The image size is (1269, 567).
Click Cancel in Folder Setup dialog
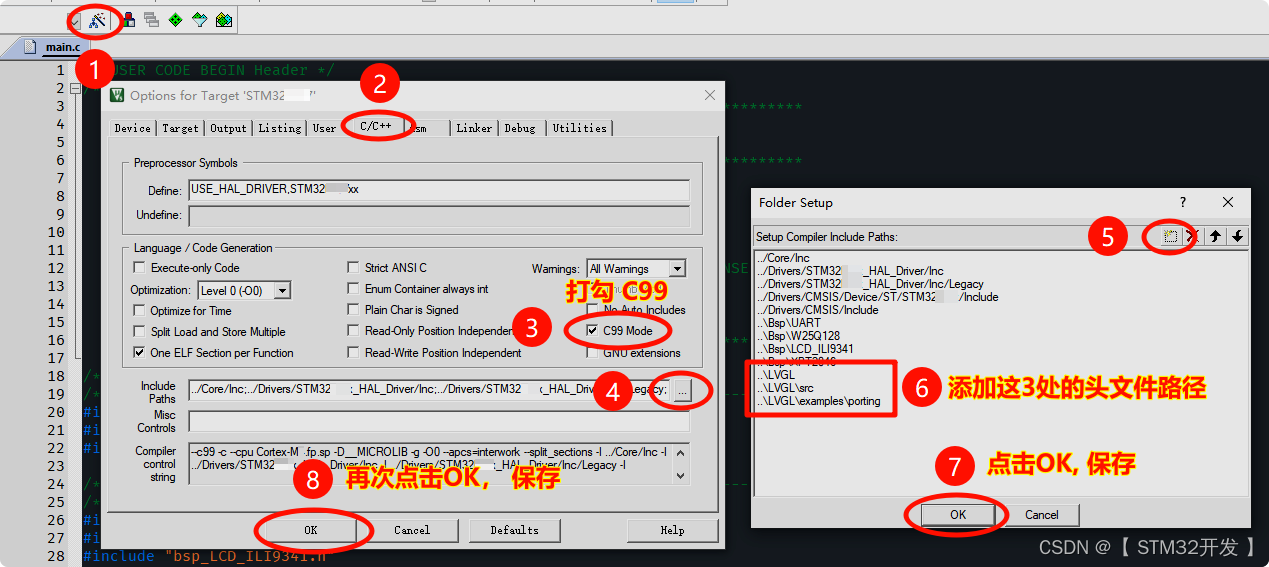(1042, 514)
